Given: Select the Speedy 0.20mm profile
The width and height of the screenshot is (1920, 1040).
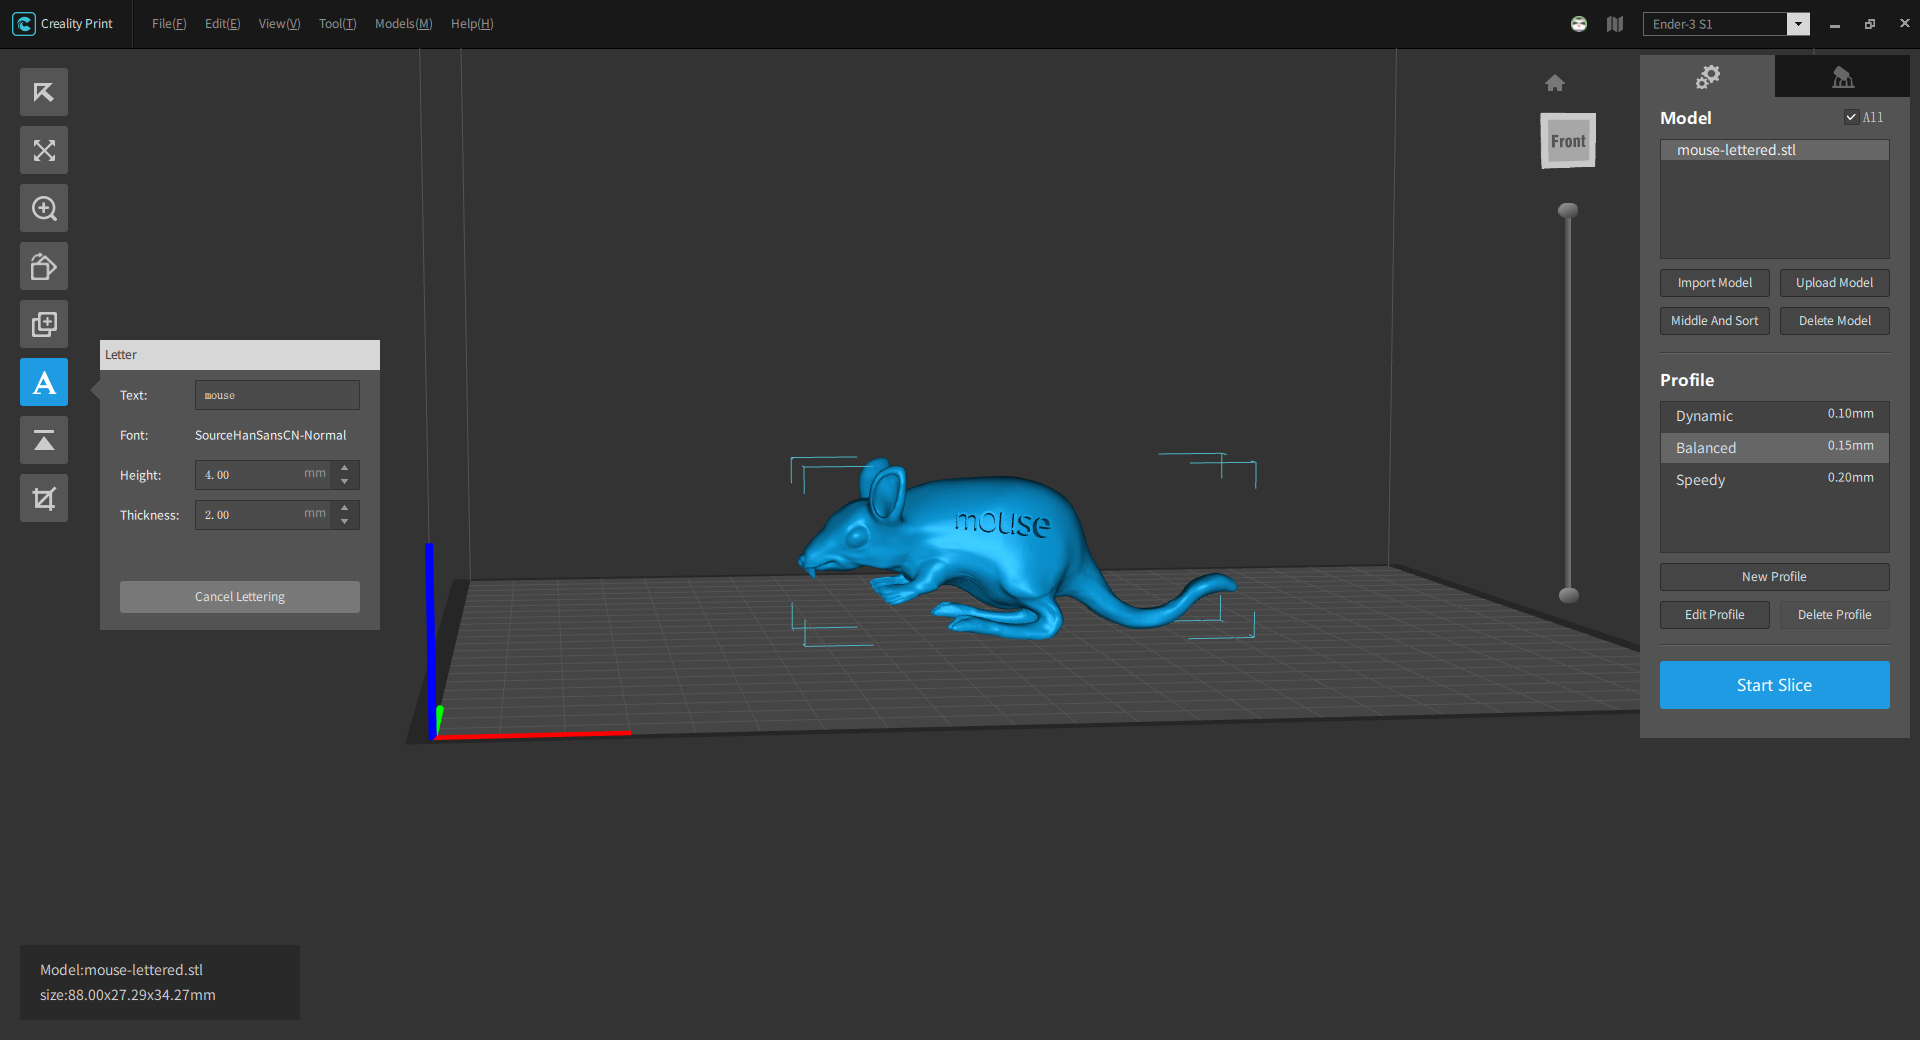Looking at the screenshot, I should click(1774, 480).
